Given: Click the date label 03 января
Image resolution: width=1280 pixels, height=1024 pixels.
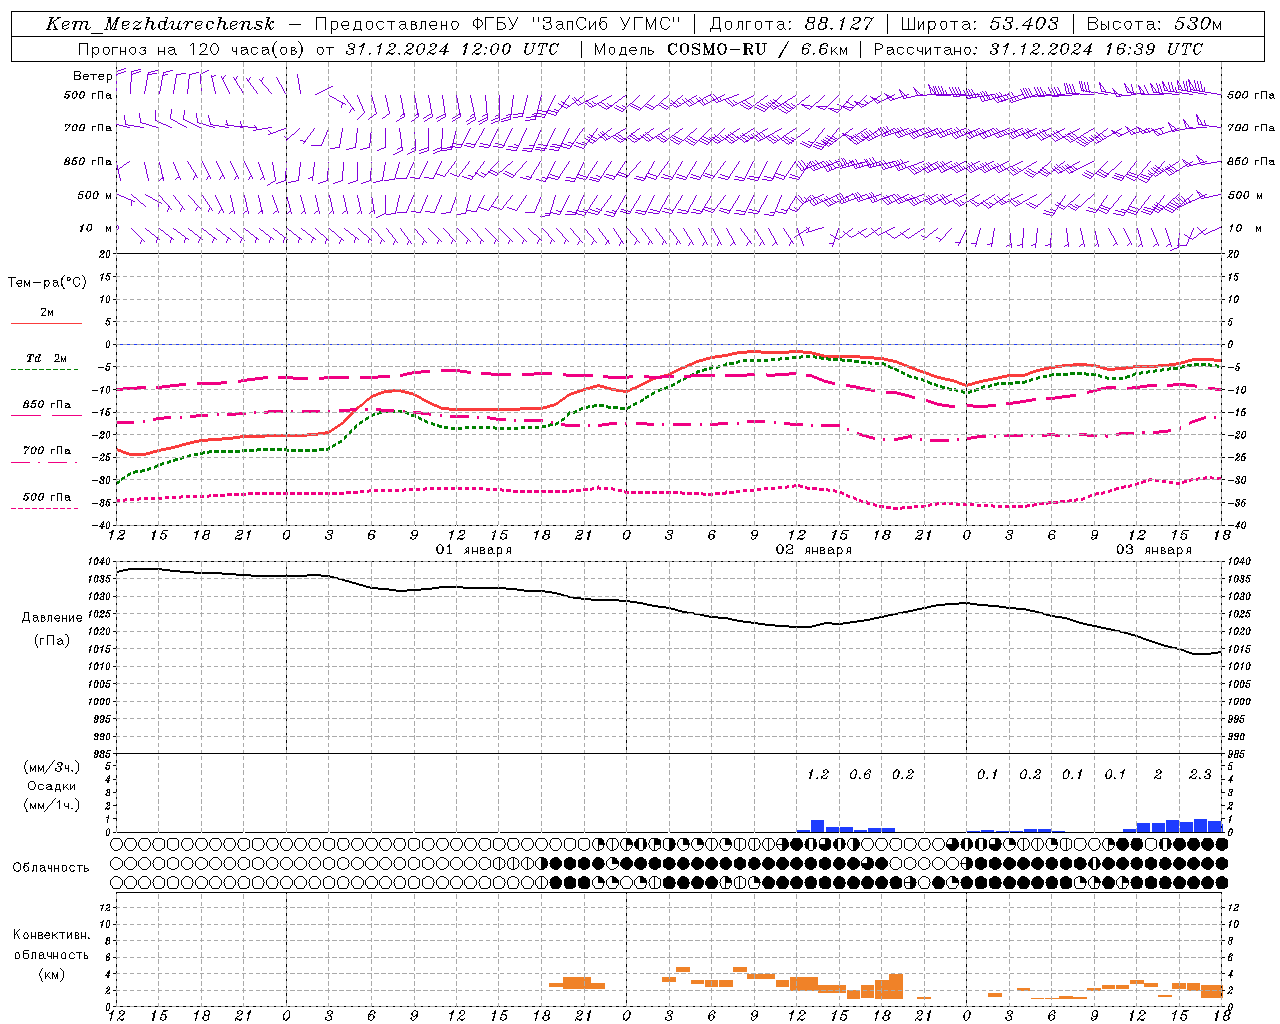Looking at the screenshot, I should click(1154, 550).
